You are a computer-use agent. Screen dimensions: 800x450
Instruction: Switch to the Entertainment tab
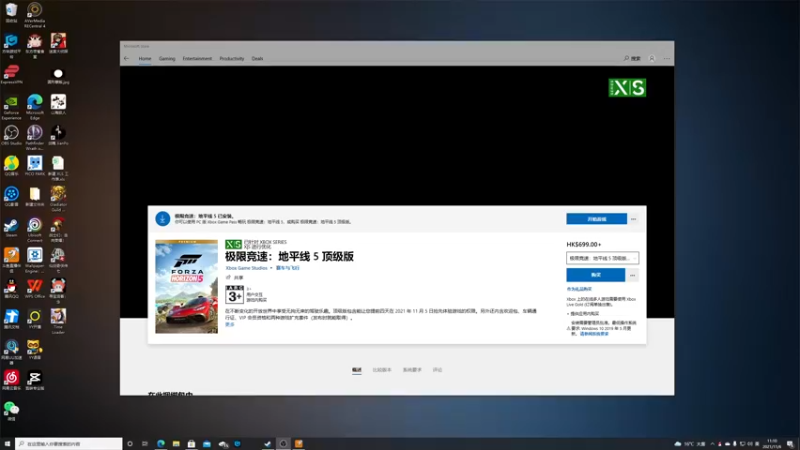coord(197,59)
